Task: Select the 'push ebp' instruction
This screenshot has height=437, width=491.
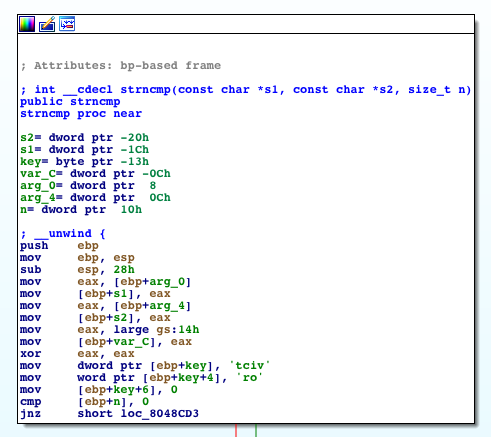Action: pyautogui.click(x=59, y=245)
